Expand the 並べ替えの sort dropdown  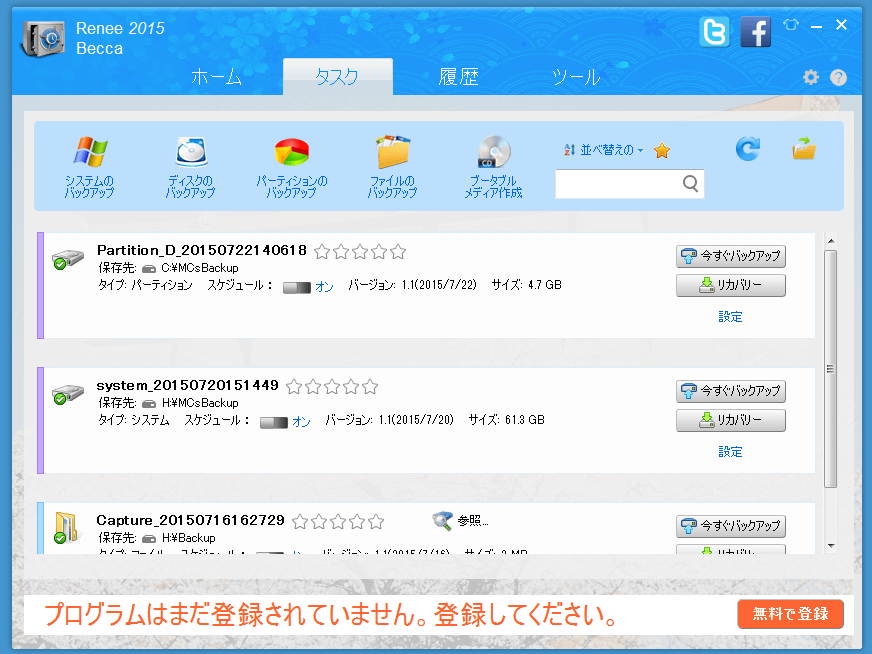pyautogui.click(x=604, y=150)
